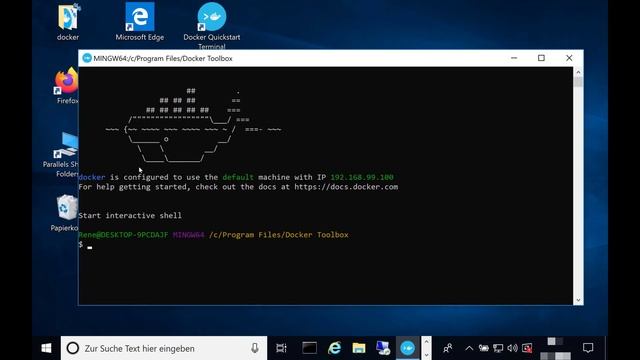Open the People icon in taskbar
The image size is (640, 360).
click(447, 348)
